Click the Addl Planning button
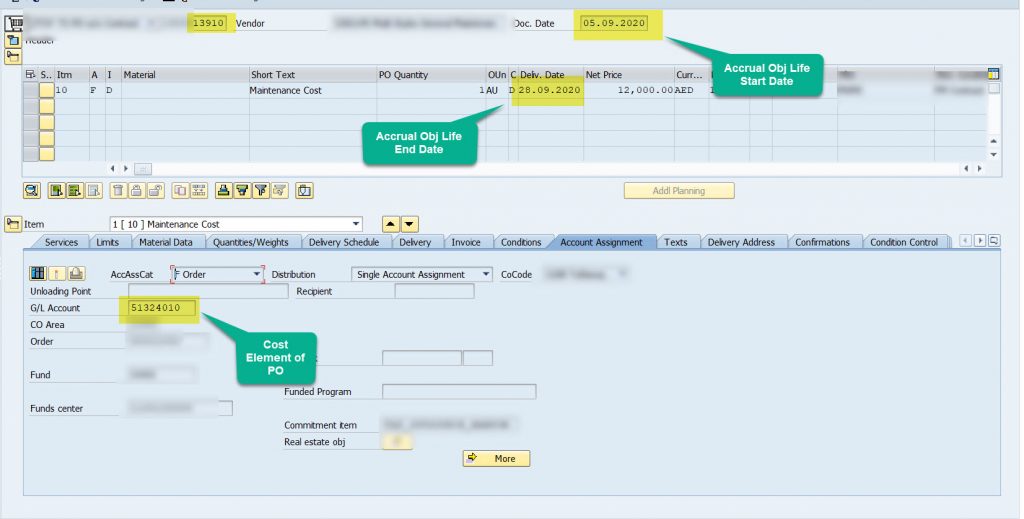 coord(679,191)
